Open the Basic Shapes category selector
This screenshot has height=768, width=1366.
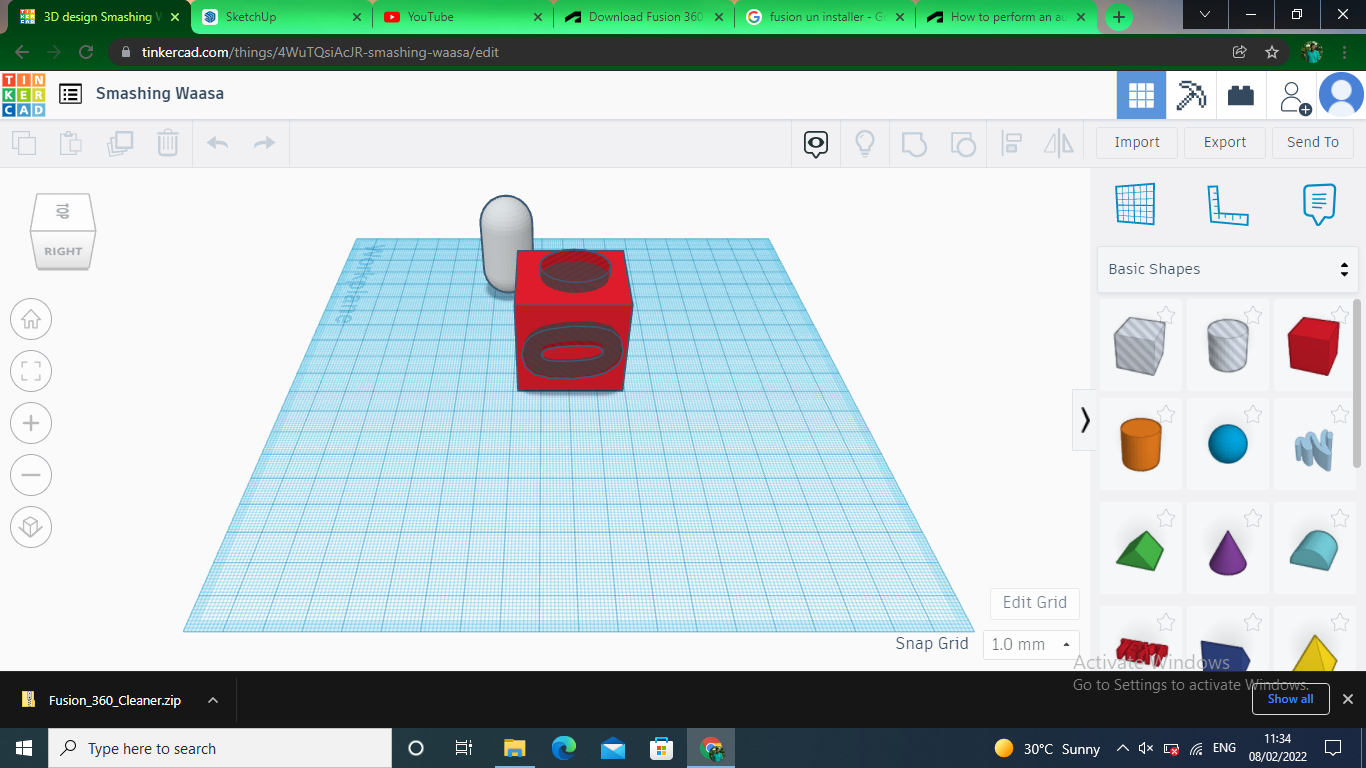point(1228,269)
